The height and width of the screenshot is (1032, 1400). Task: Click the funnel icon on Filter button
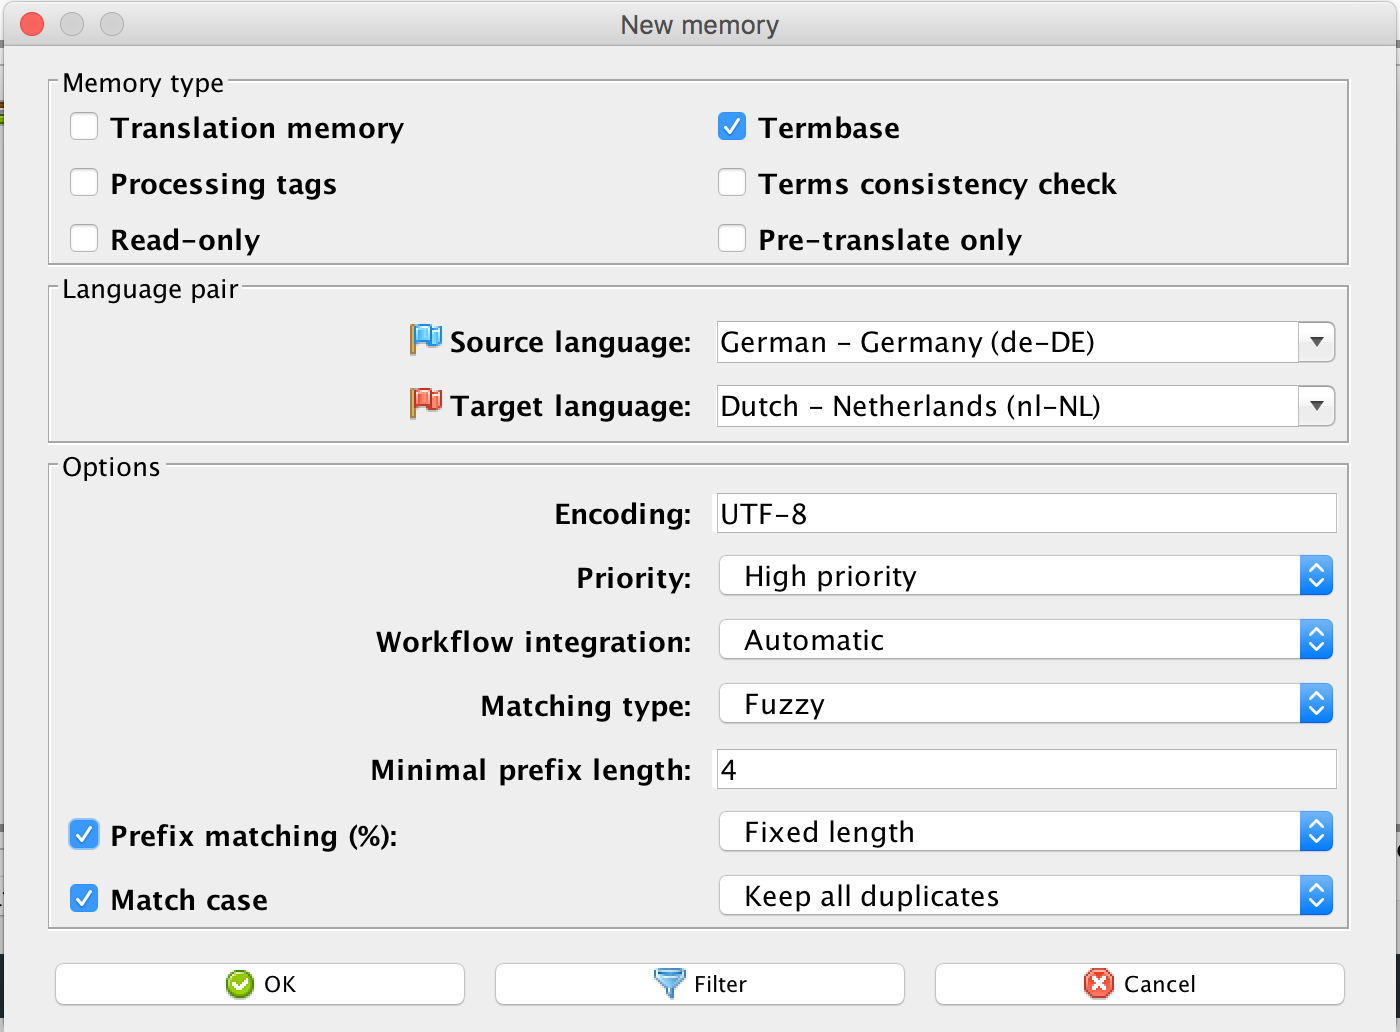pos(669,983)
